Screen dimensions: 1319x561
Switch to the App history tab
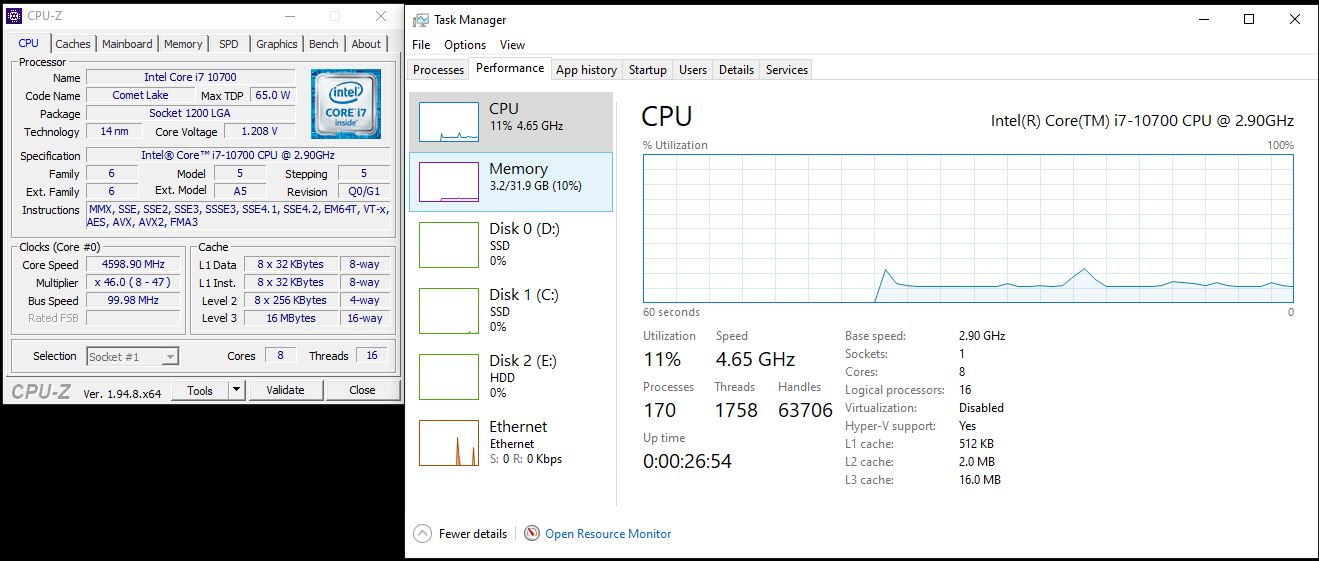(x=586, y=70)
